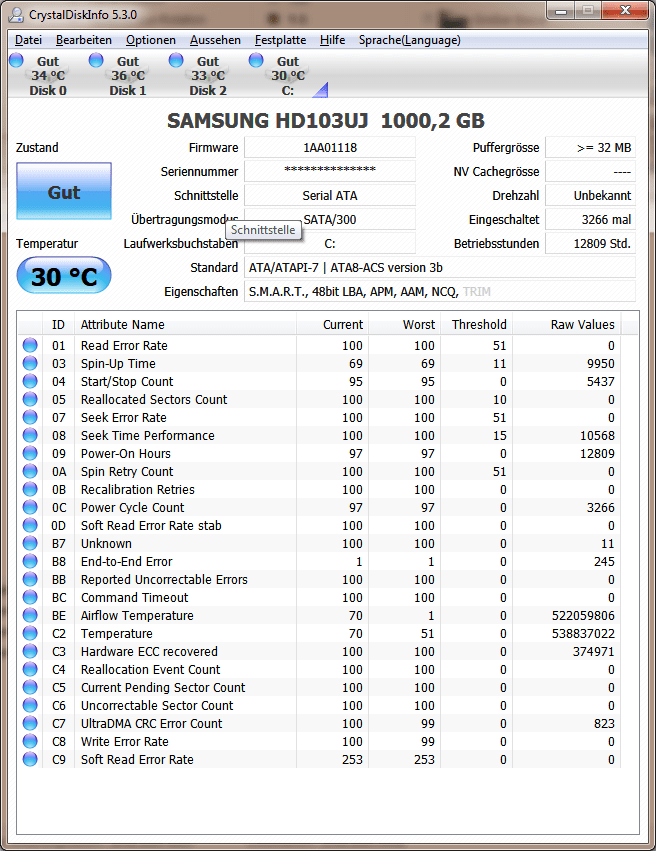Click the Attribute Name column header
The image size is (656, 851).
(185, 325)
